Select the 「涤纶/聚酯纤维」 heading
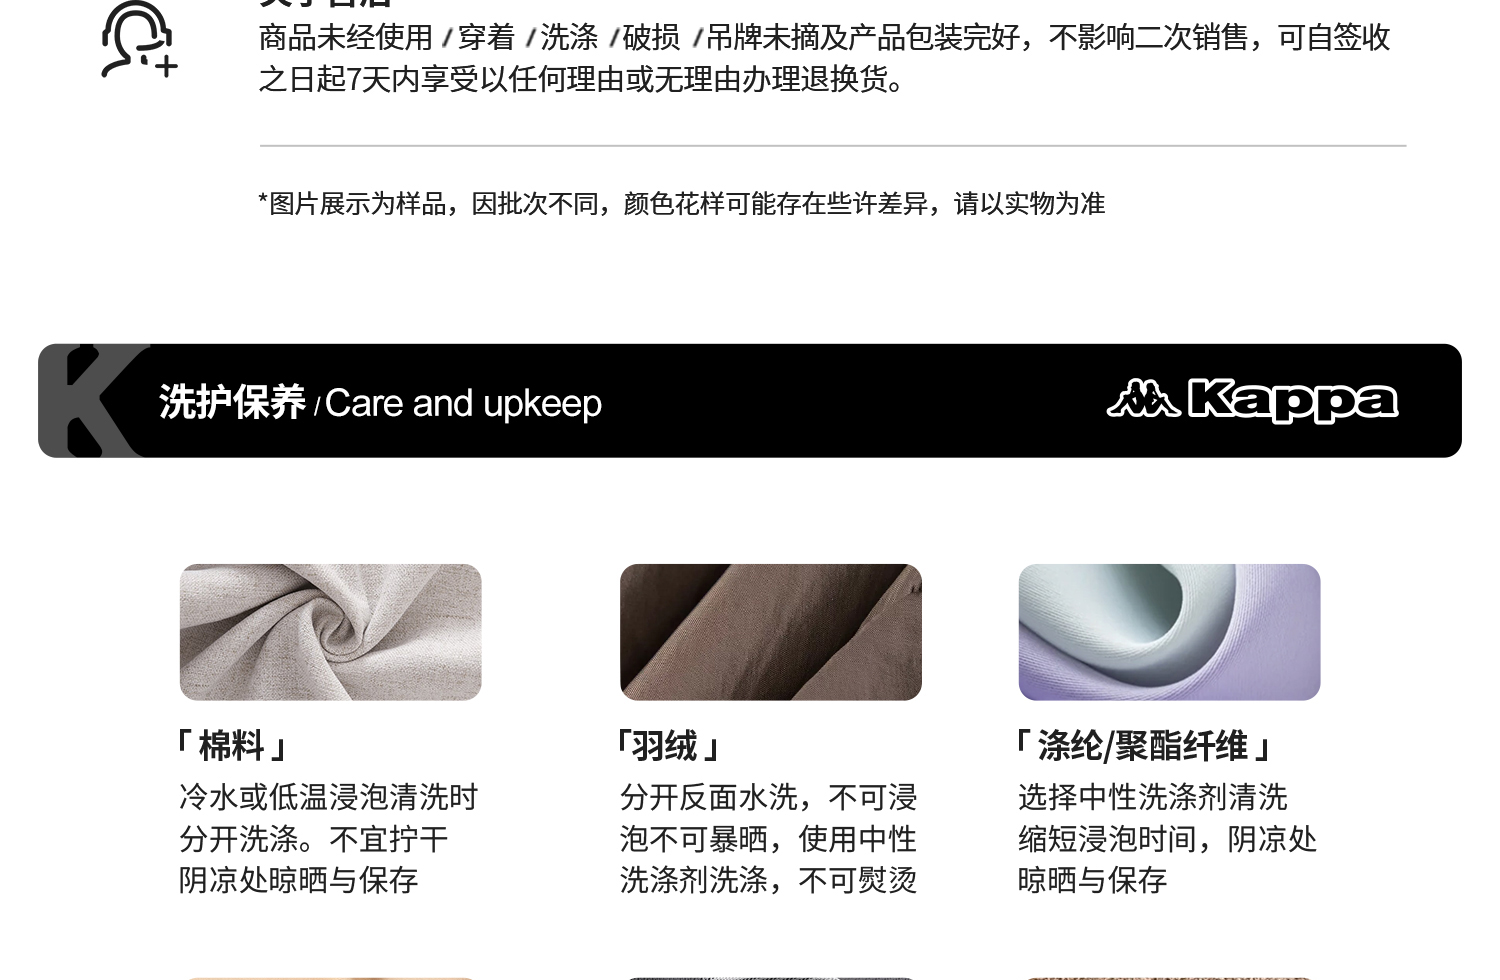This screenshot has width=1500, height=980. click(1144, 746)
